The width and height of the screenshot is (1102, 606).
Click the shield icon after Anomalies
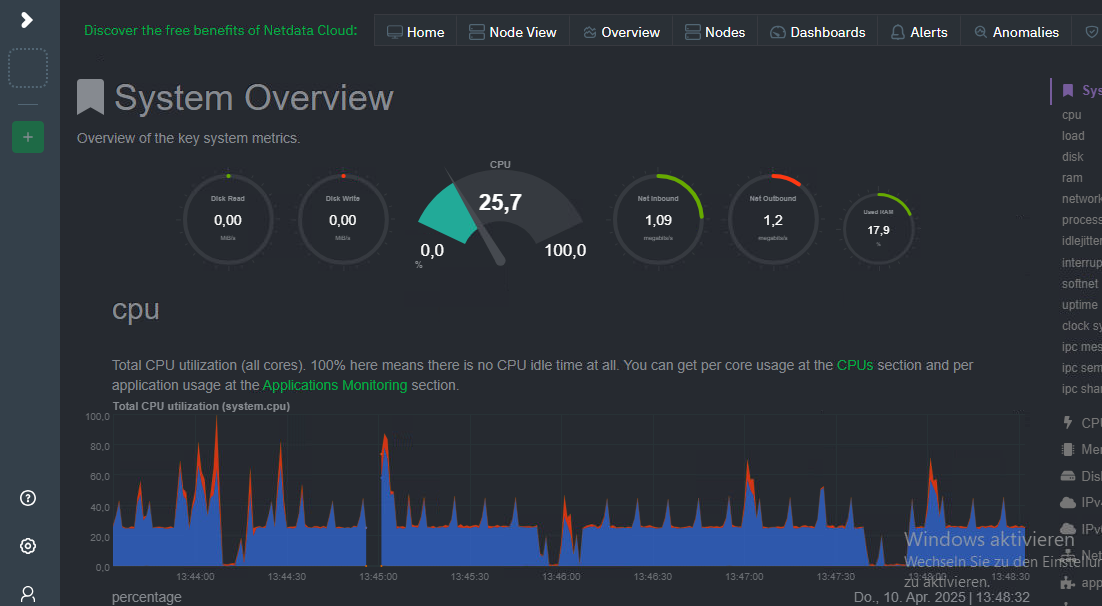point(1091,32)
